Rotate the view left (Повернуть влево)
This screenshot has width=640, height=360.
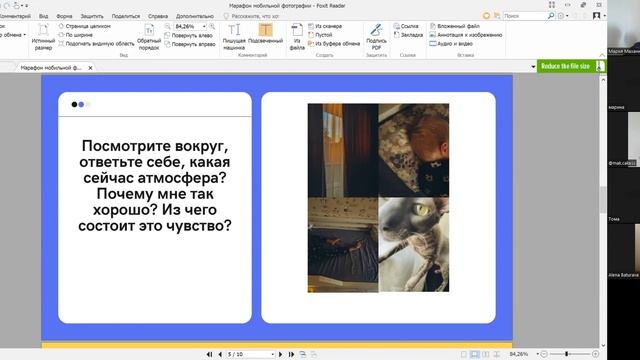coord(189,36)
